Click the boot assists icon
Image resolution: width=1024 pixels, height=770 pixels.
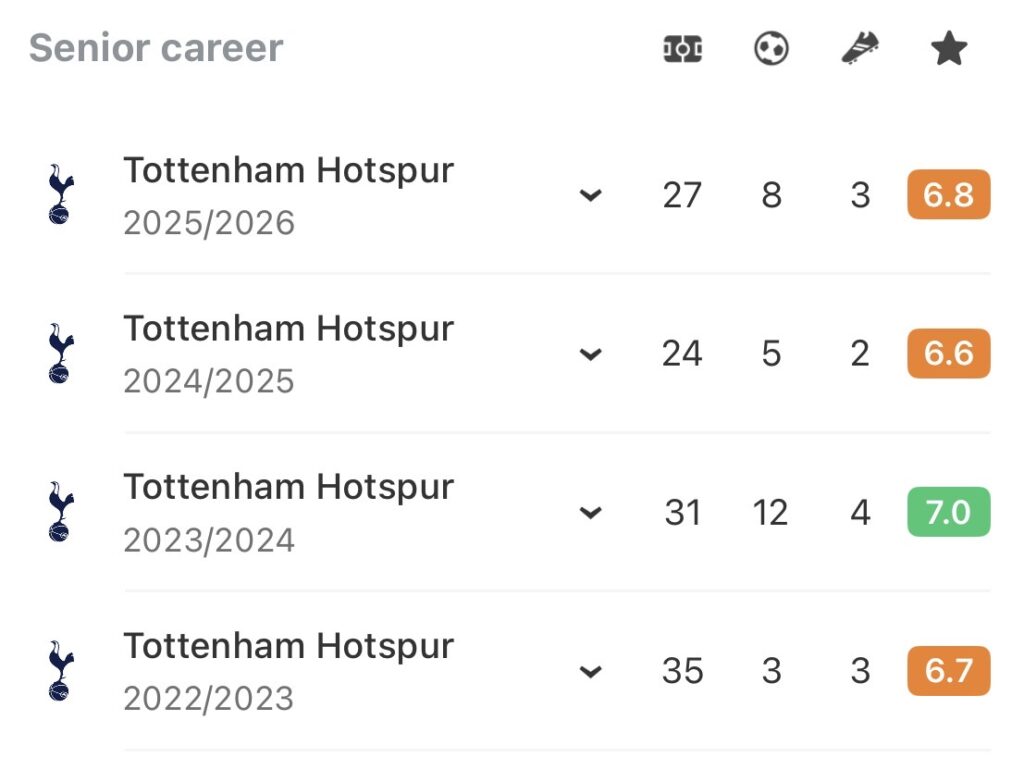point(858,47)
